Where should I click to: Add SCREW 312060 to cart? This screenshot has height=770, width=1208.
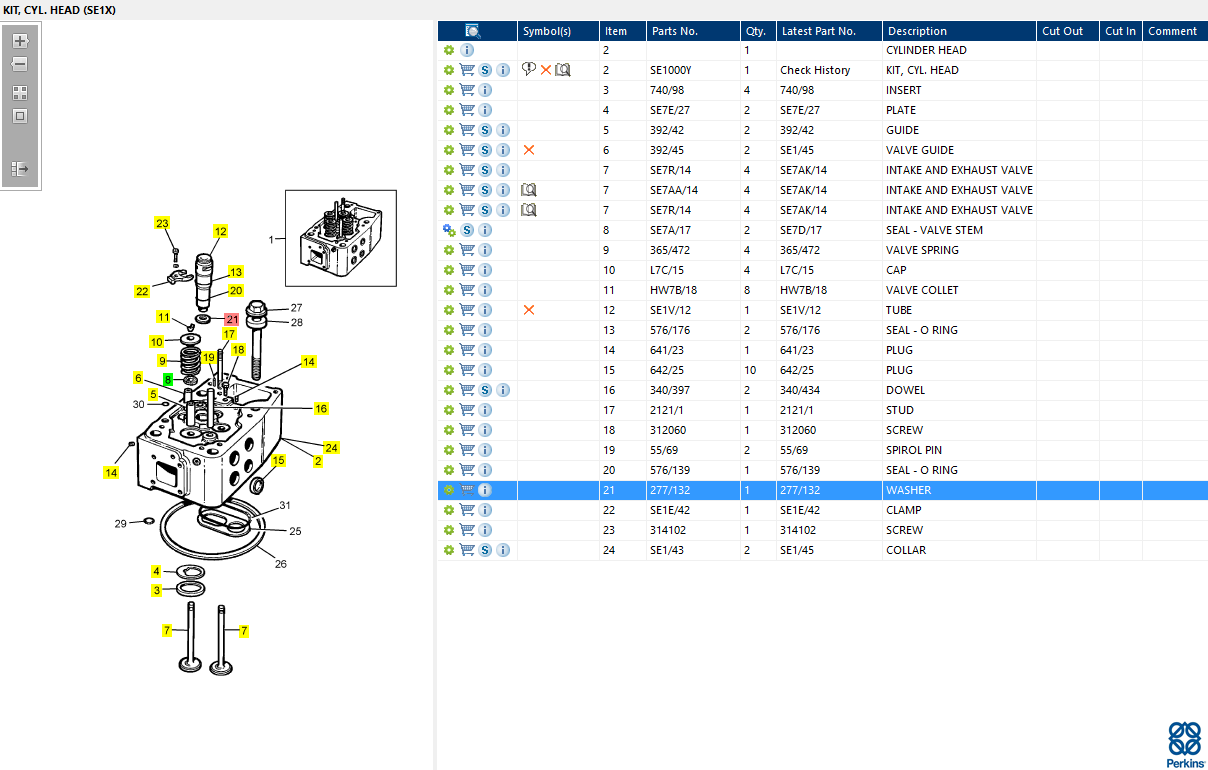(467, 430)
